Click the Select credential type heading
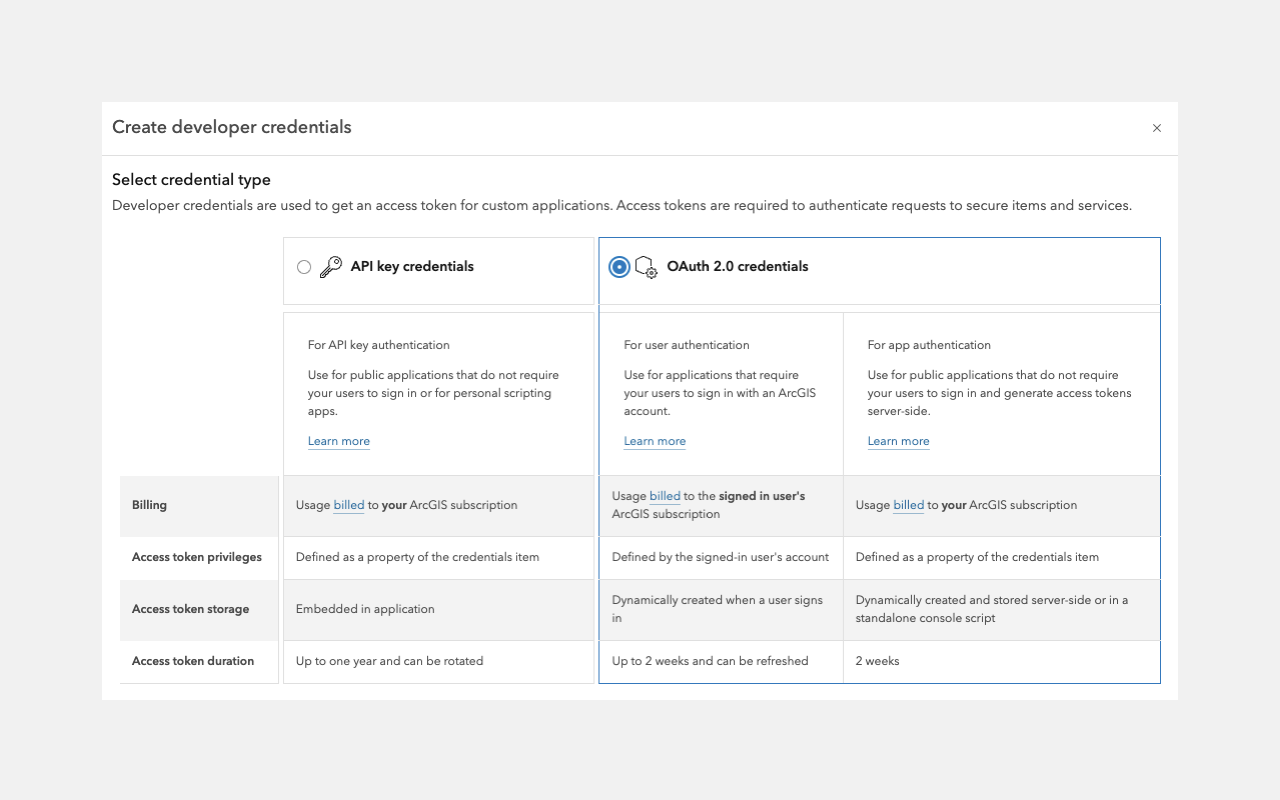 (x=191, y=180)
